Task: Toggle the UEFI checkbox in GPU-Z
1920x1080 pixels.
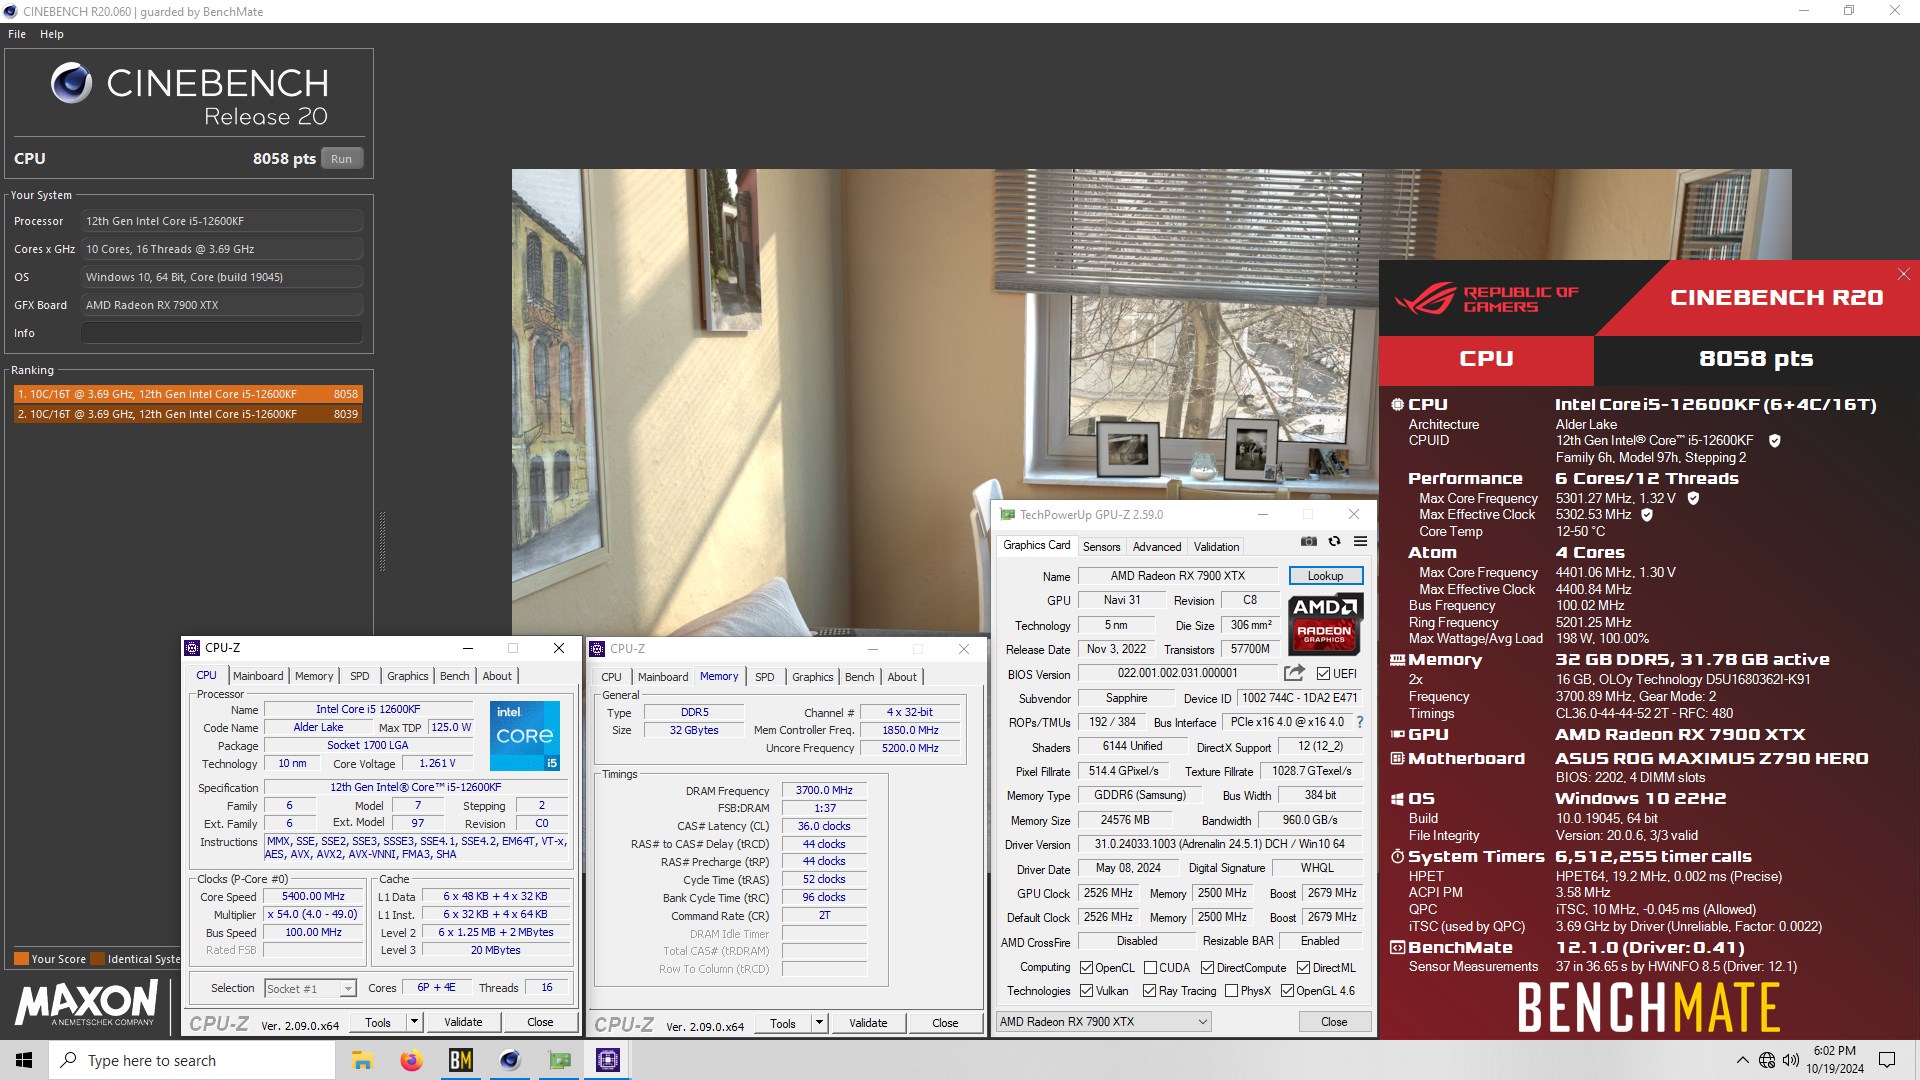Action: pyautogui.click(x=1323, y=674)
